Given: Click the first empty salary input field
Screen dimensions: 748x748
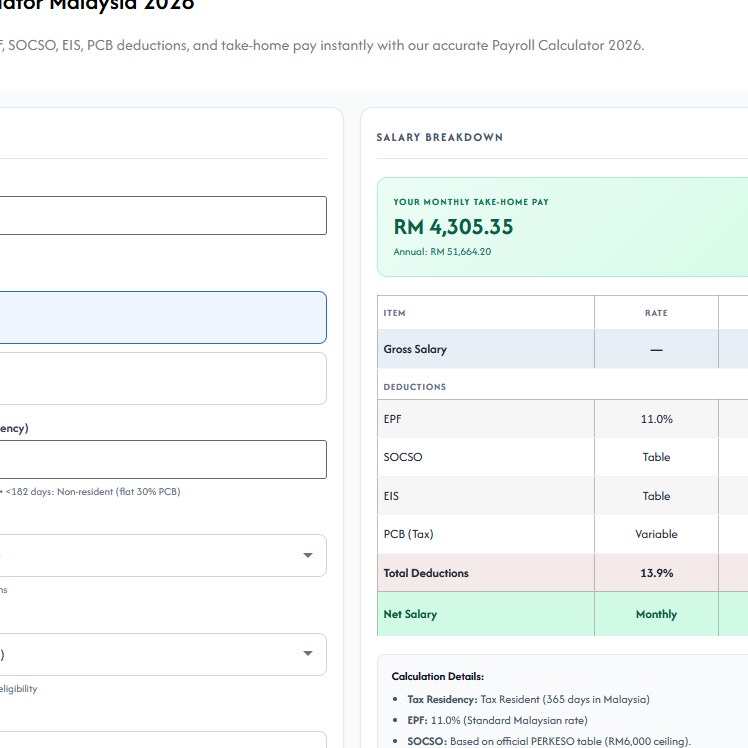Looking at the screenshot, I should point(163,215).
